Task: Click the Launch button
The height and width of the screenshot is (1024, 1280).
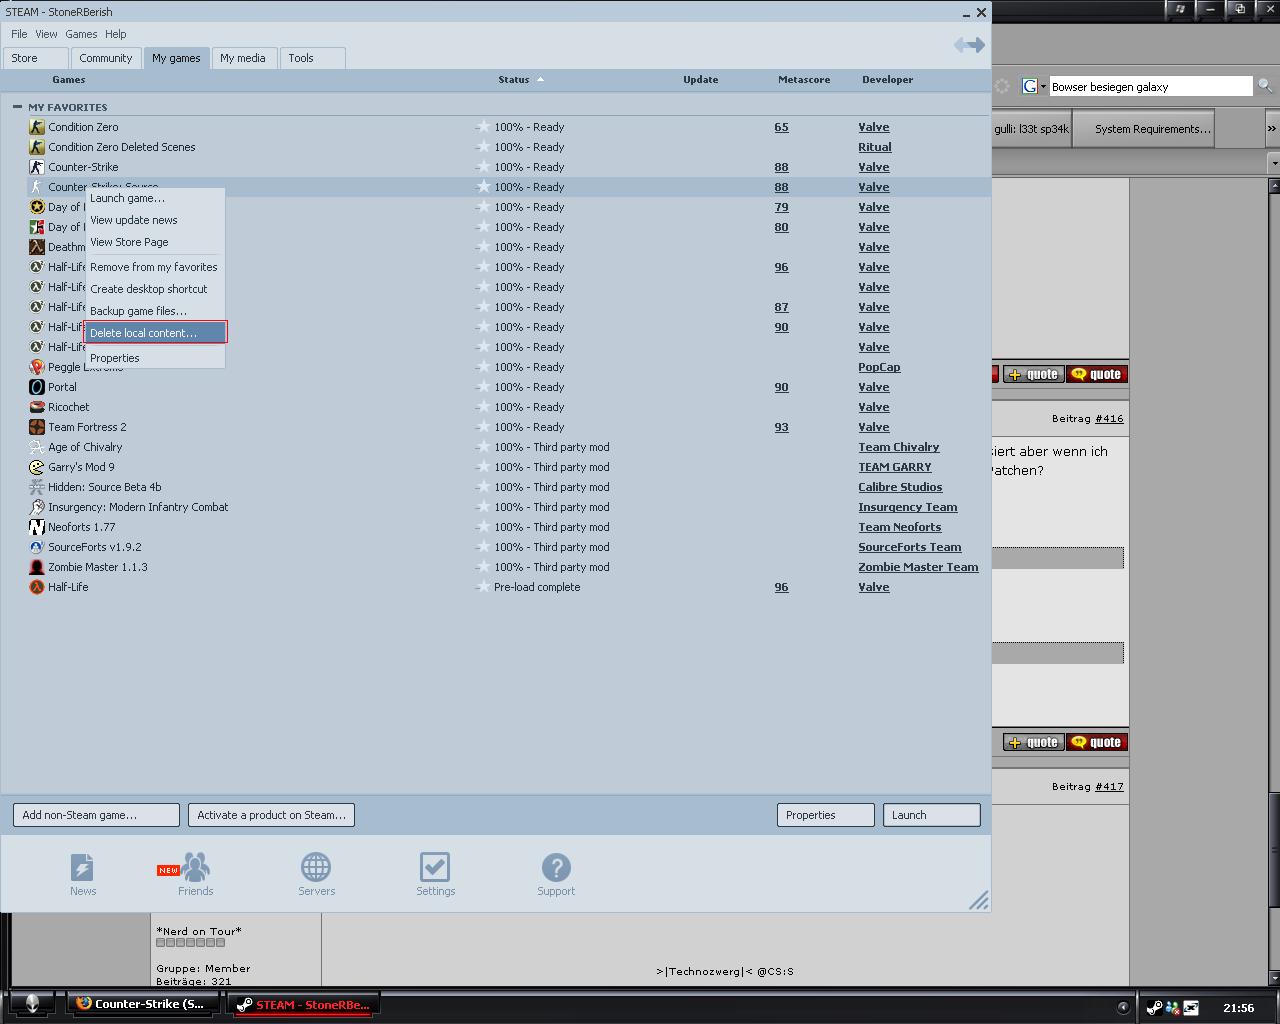Action: [x=931, y=815]
